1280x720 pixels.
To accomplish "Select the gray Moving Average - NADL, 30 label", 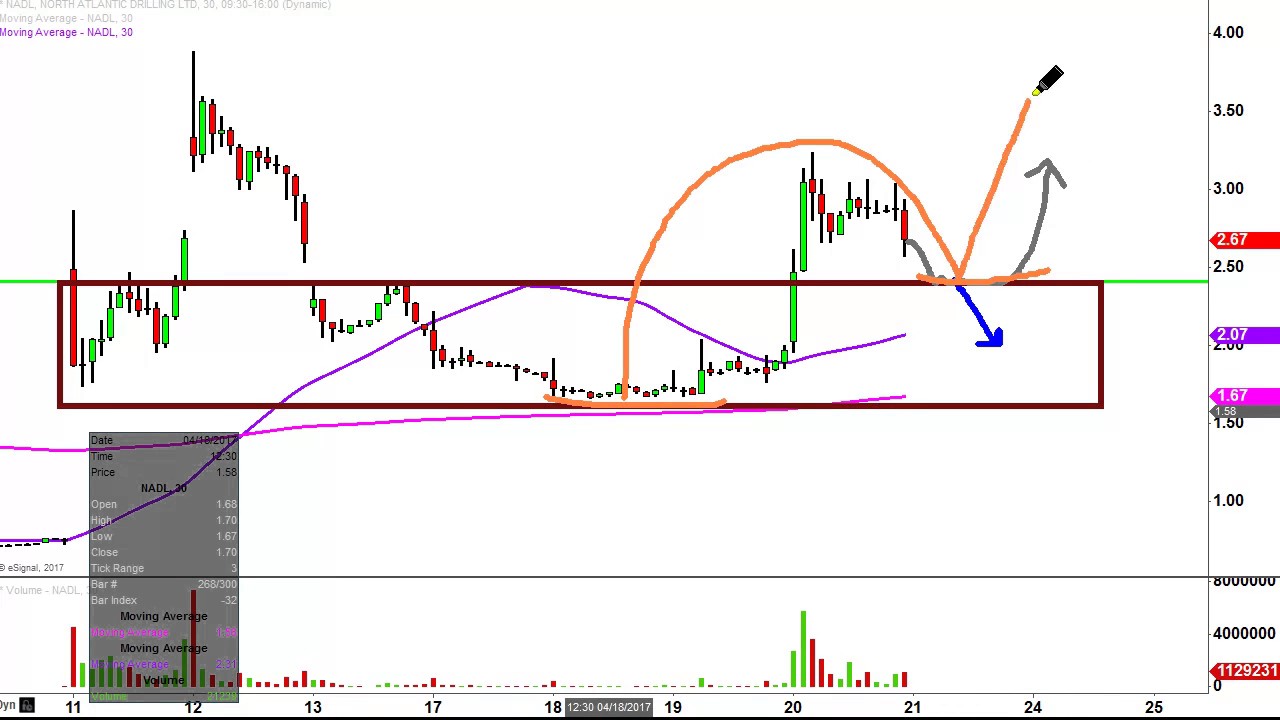I will 66,18.
